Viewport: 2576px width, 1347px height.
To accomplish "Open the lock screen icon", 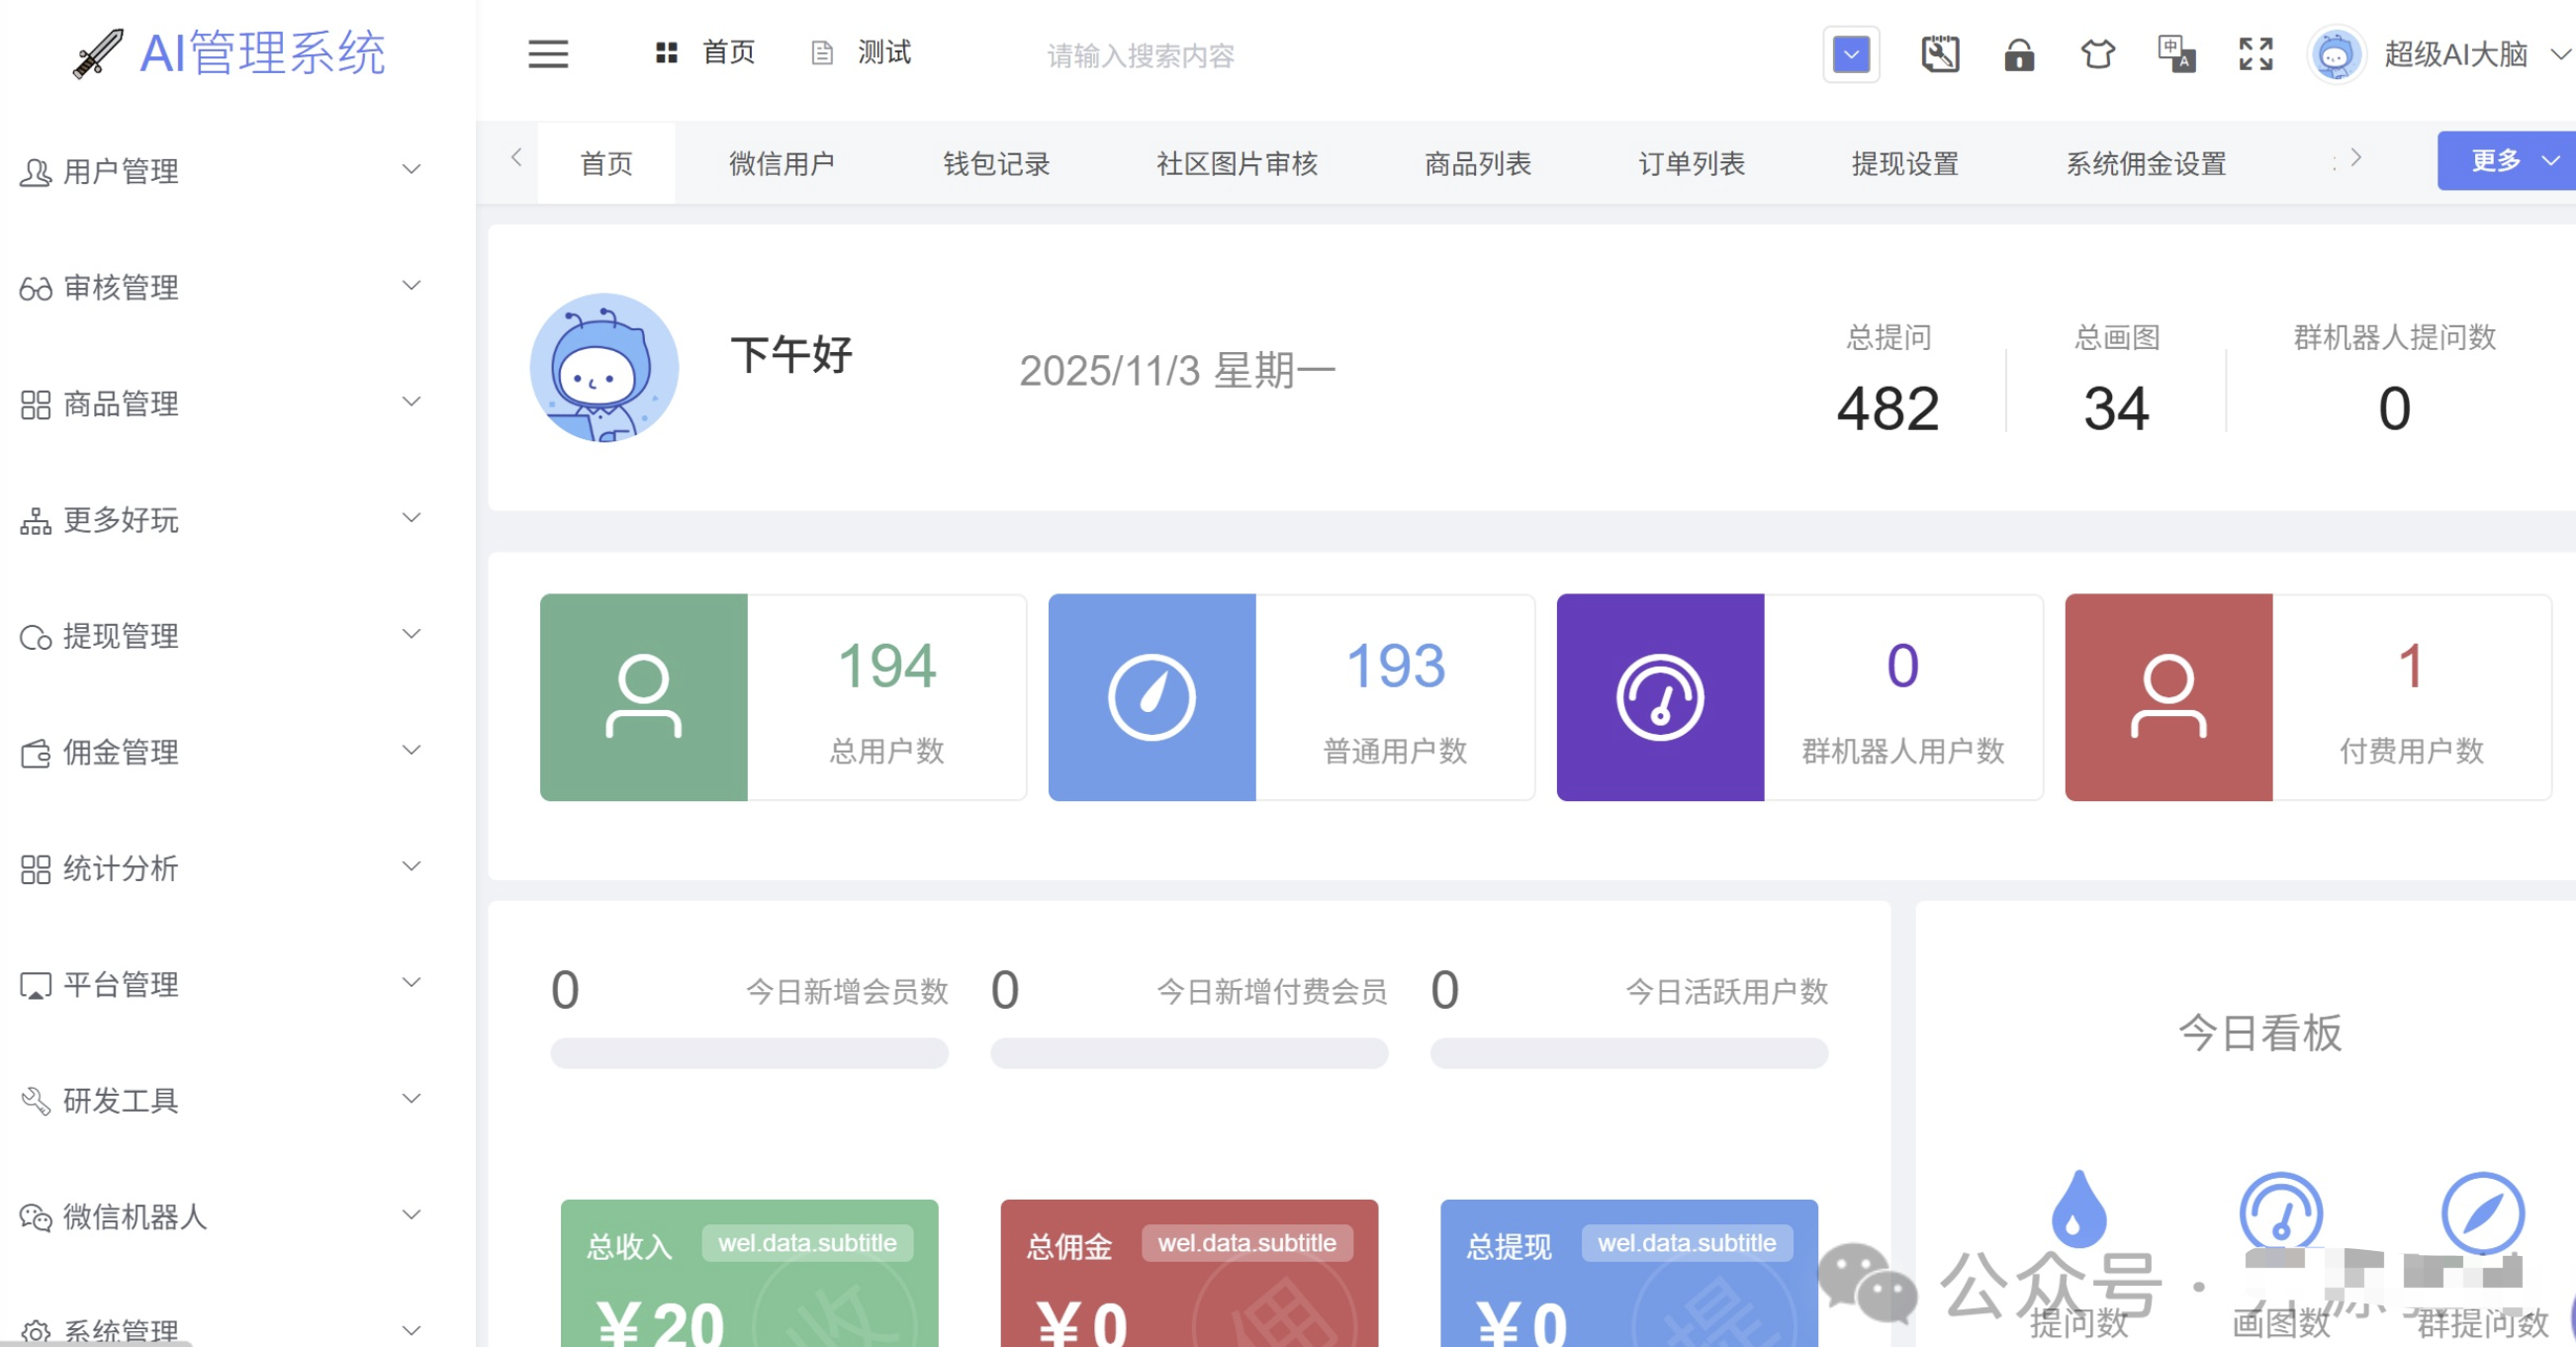I will (2019, 54).
